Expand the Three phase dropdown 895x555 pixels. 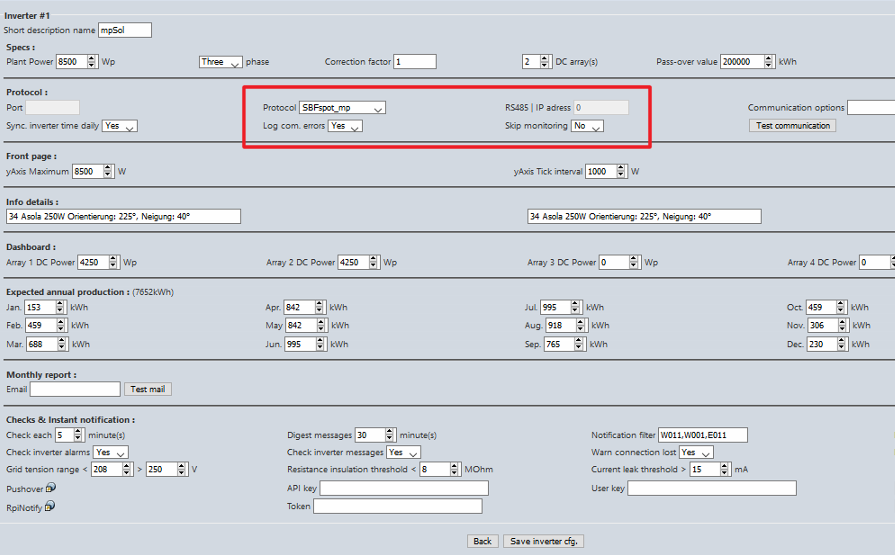(x=220, y=62)
